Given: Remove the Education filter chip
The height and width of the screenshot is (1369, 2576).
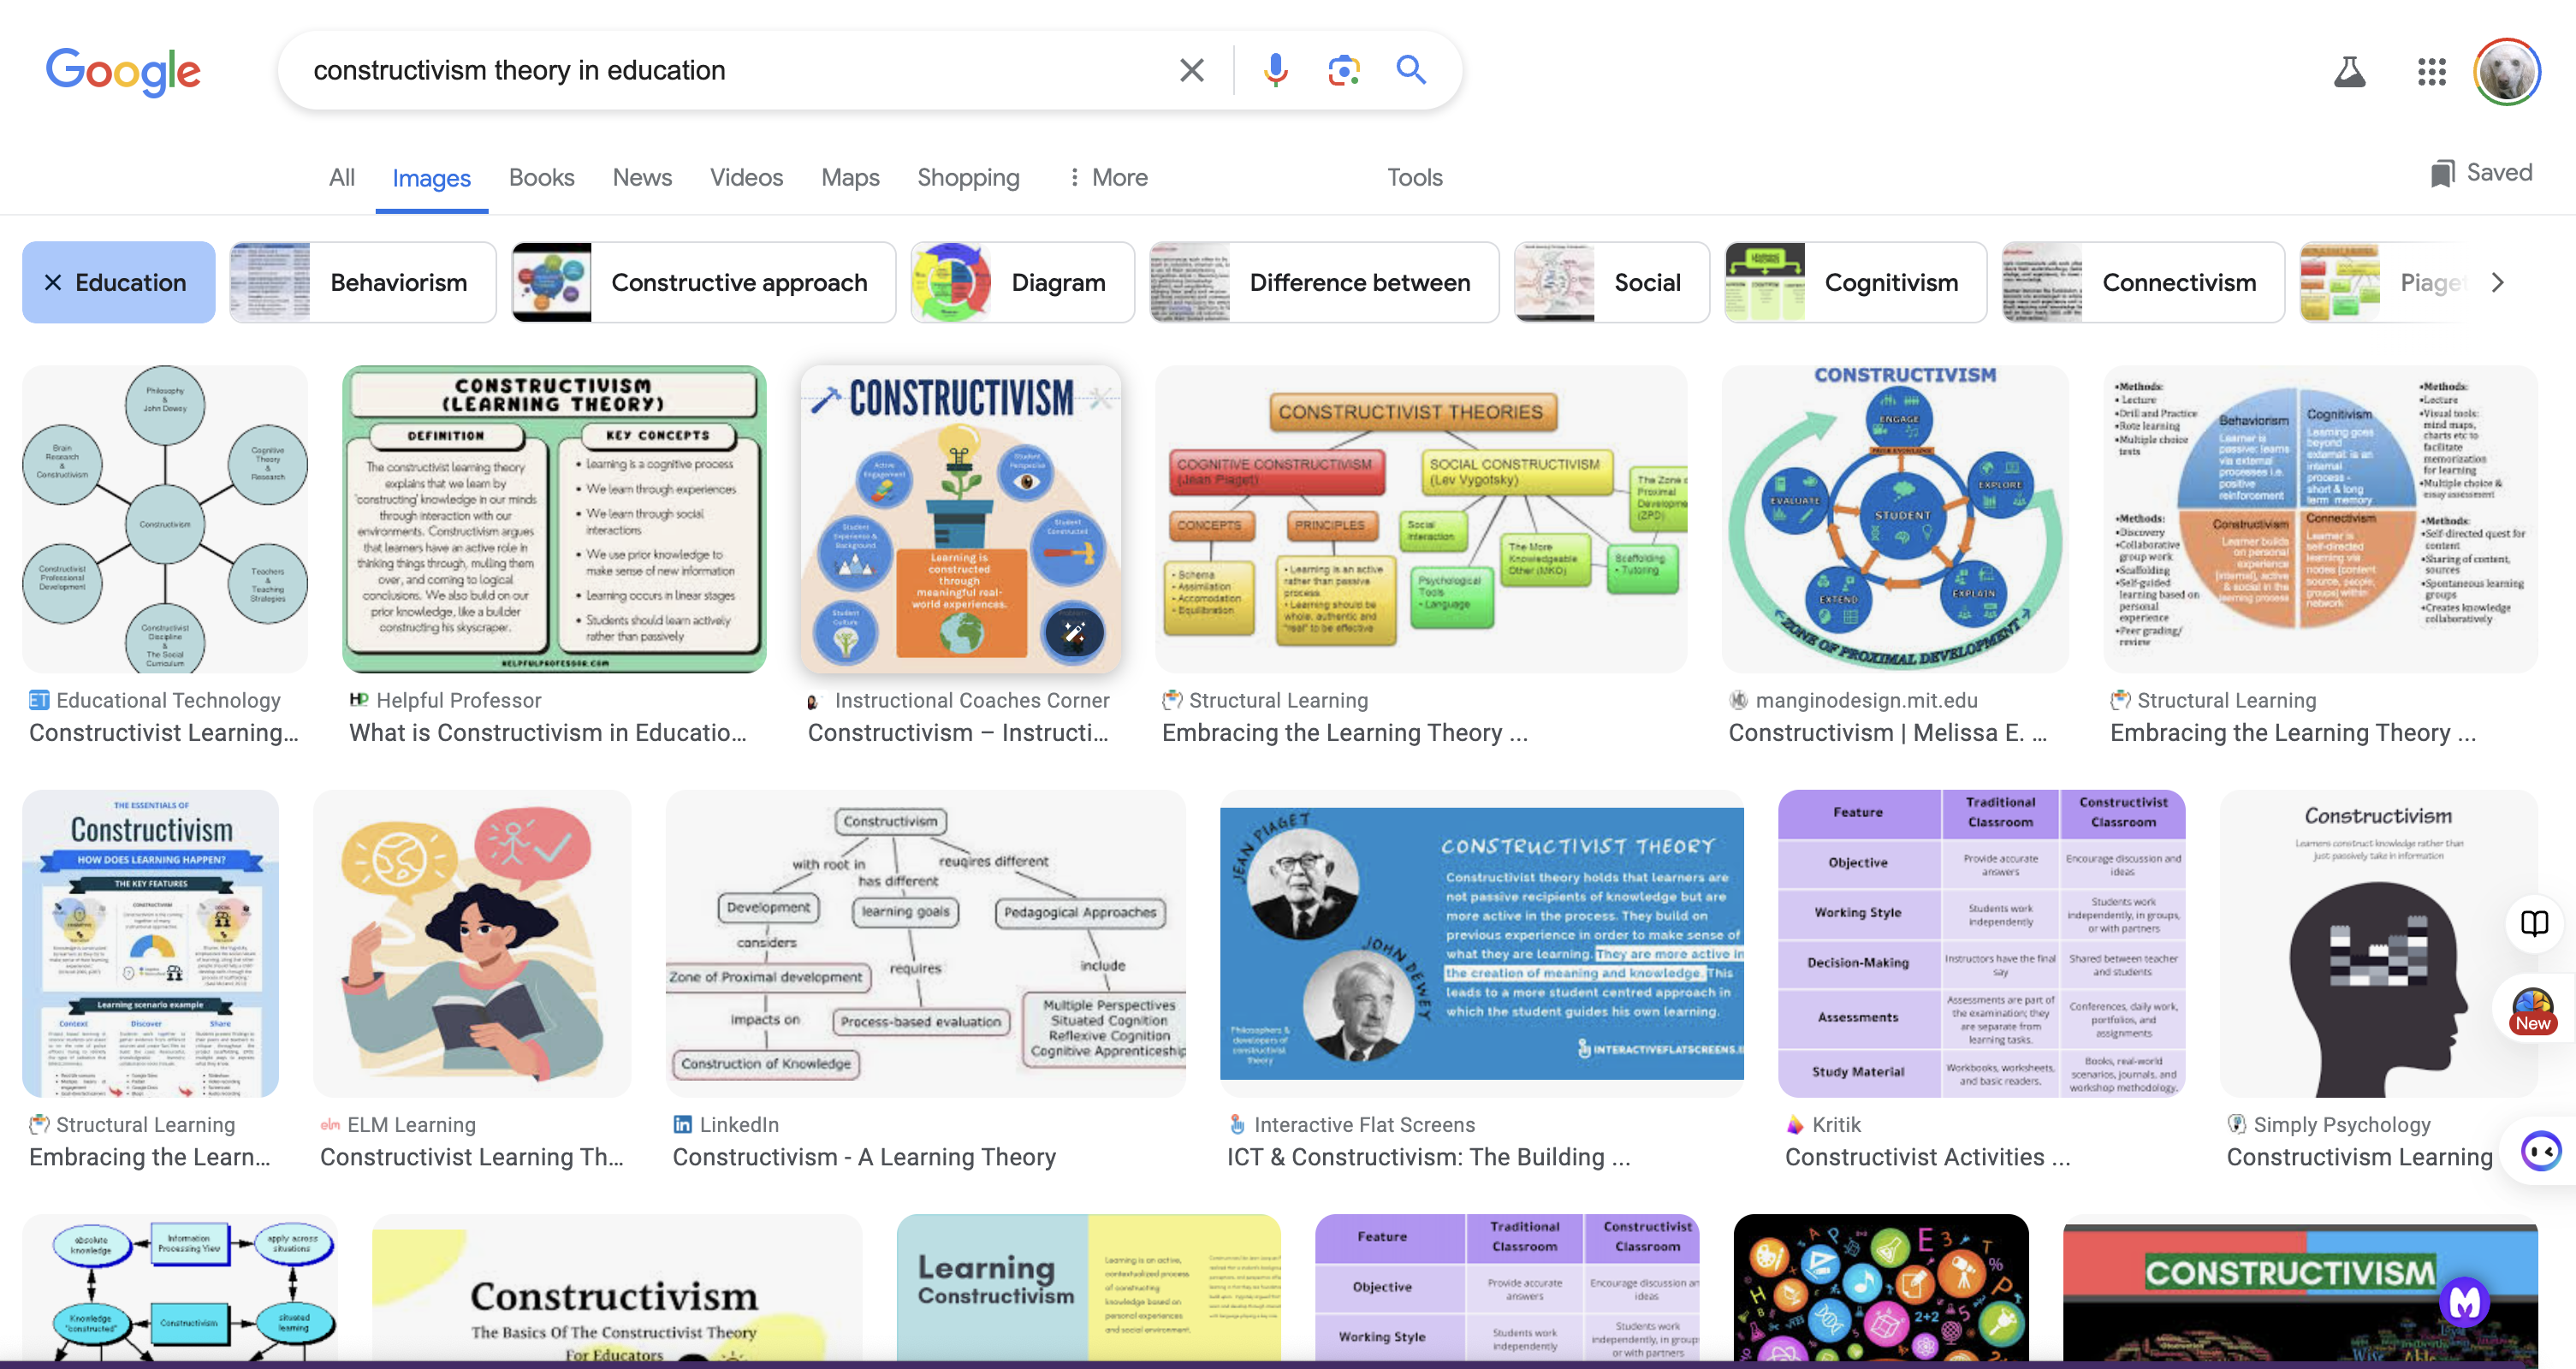Looking at the screenshot, I should (53, 283).
